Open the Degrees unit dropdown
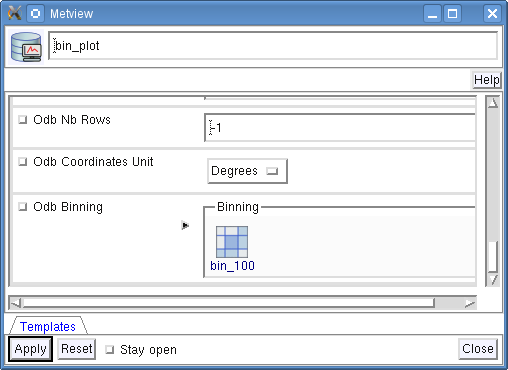The image size is (508, 370). pyautogui.click(x=247, y=171)
